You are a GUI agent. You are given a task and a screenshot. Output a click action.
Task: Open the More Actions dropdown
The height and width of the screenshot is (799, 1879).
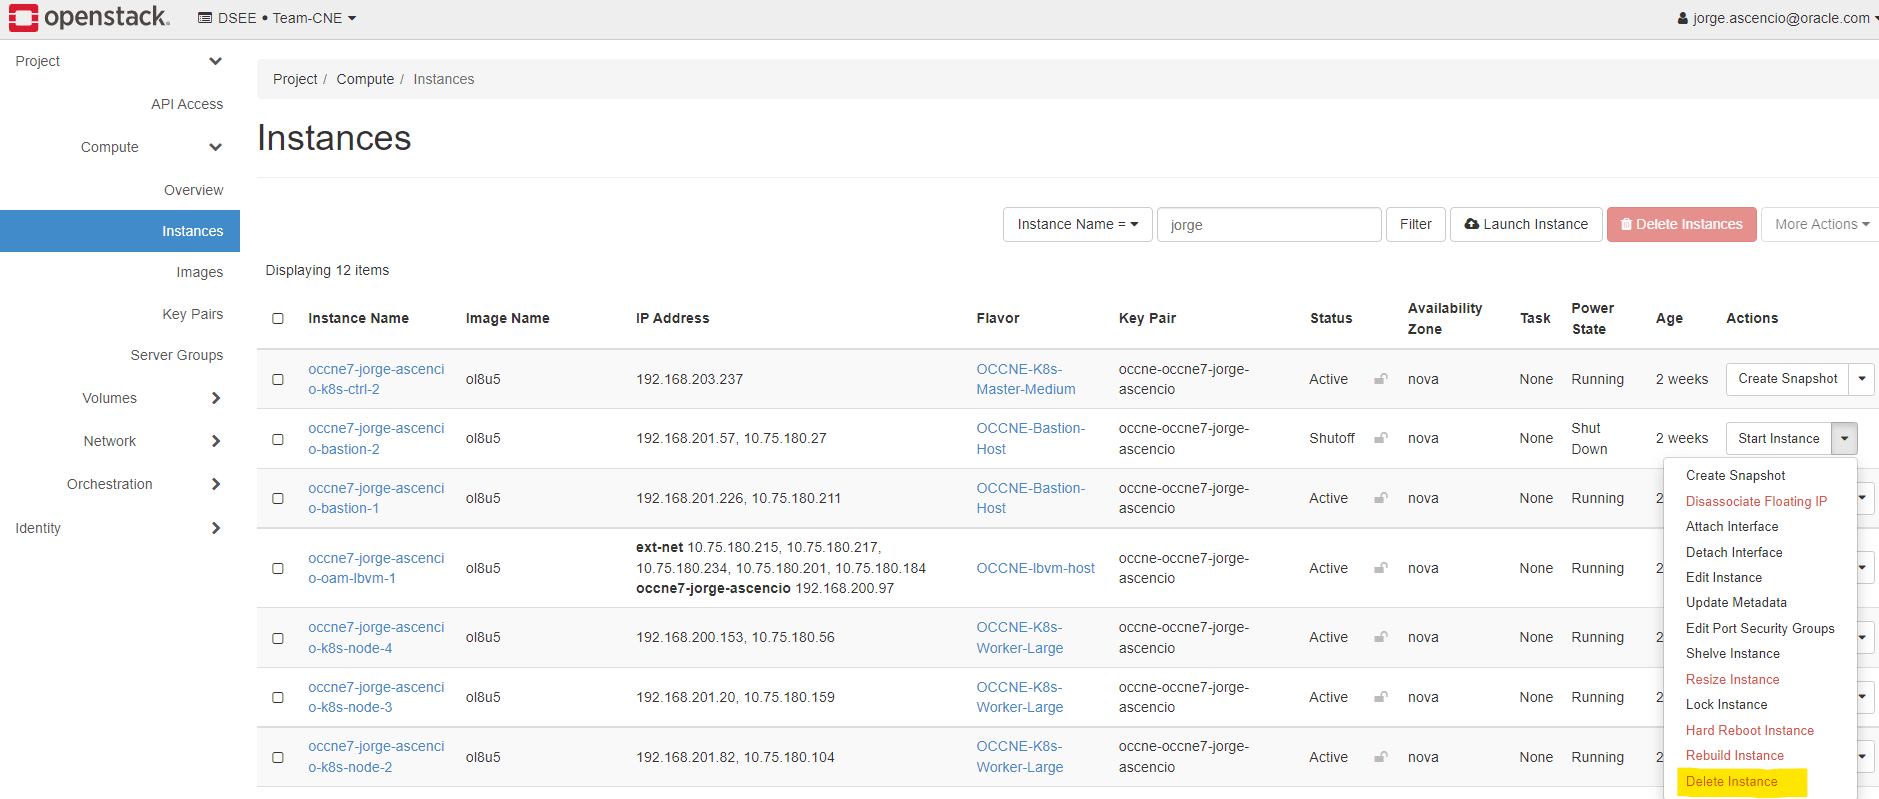[x=1821, y=224]
